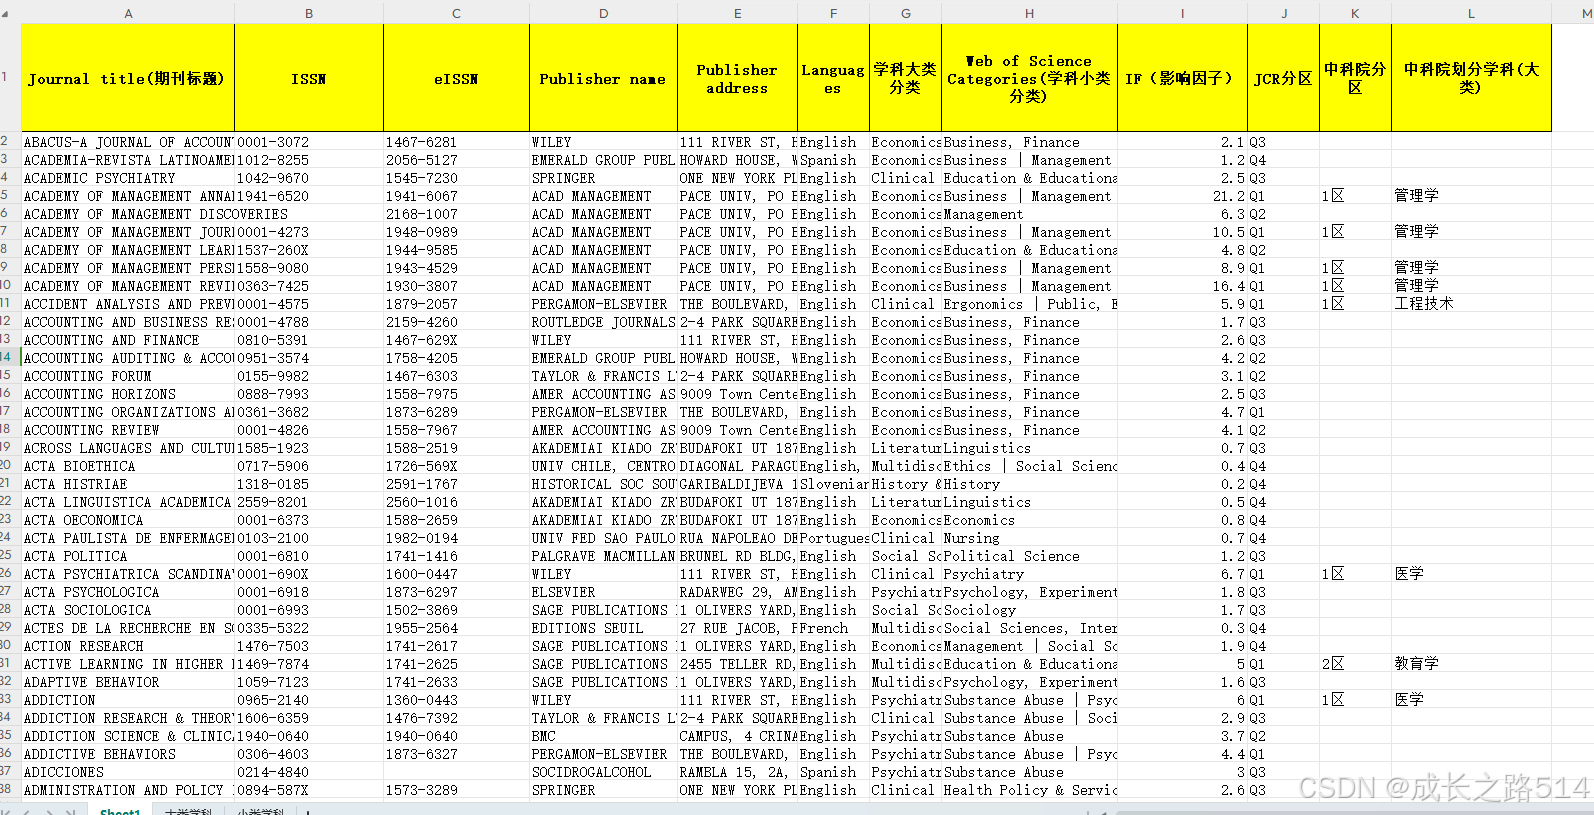The width and height of the screenshot is (1594, 815).
Task: Click the 中科院分区 header cell
Action: [x=1355, y=78]
